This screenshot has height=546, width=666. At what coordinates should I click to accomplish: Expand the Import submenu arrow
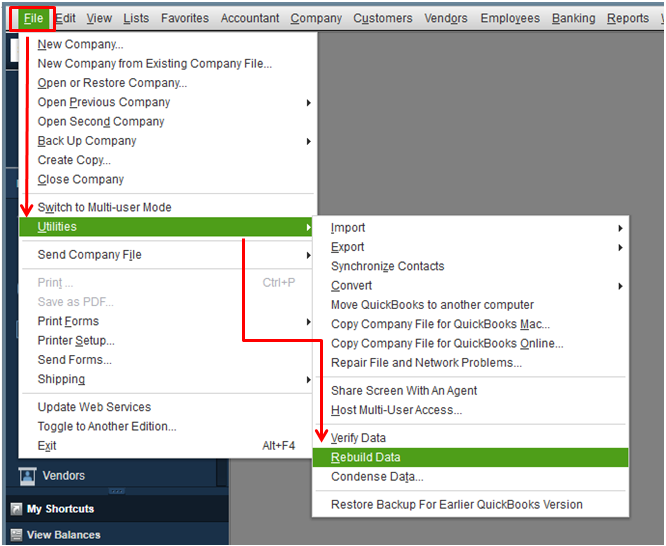click(x=621, y=228)
